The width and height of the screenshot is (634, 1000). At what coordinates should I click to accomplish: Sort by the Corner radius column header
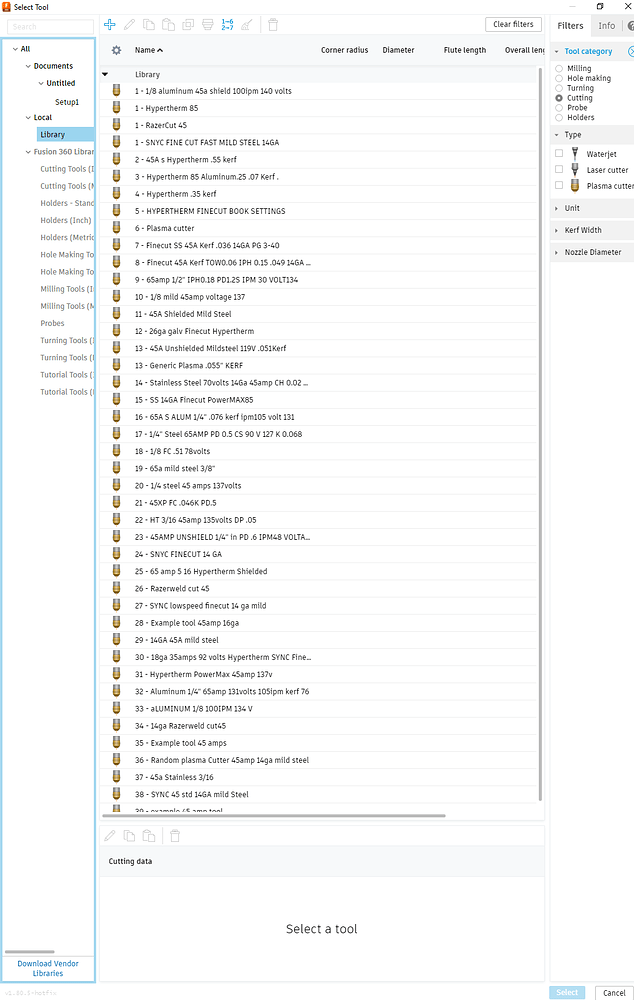click(344, 50)
